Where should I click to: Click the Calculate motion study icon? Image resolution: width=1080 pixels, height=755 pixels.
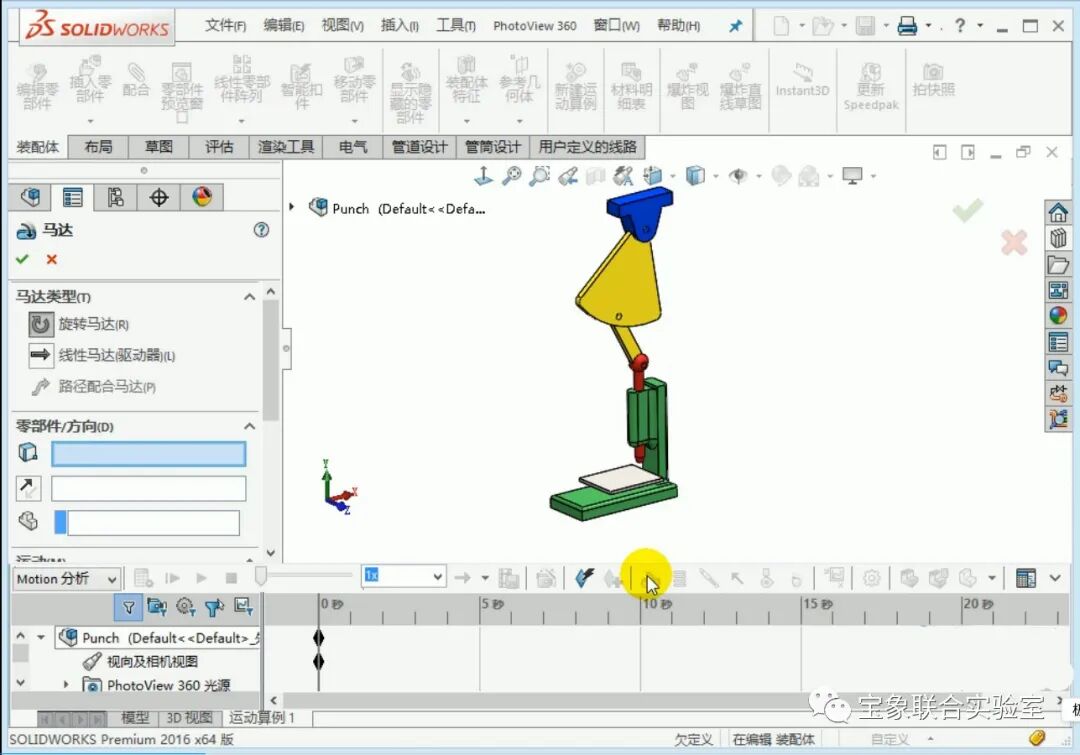[143, 578]
